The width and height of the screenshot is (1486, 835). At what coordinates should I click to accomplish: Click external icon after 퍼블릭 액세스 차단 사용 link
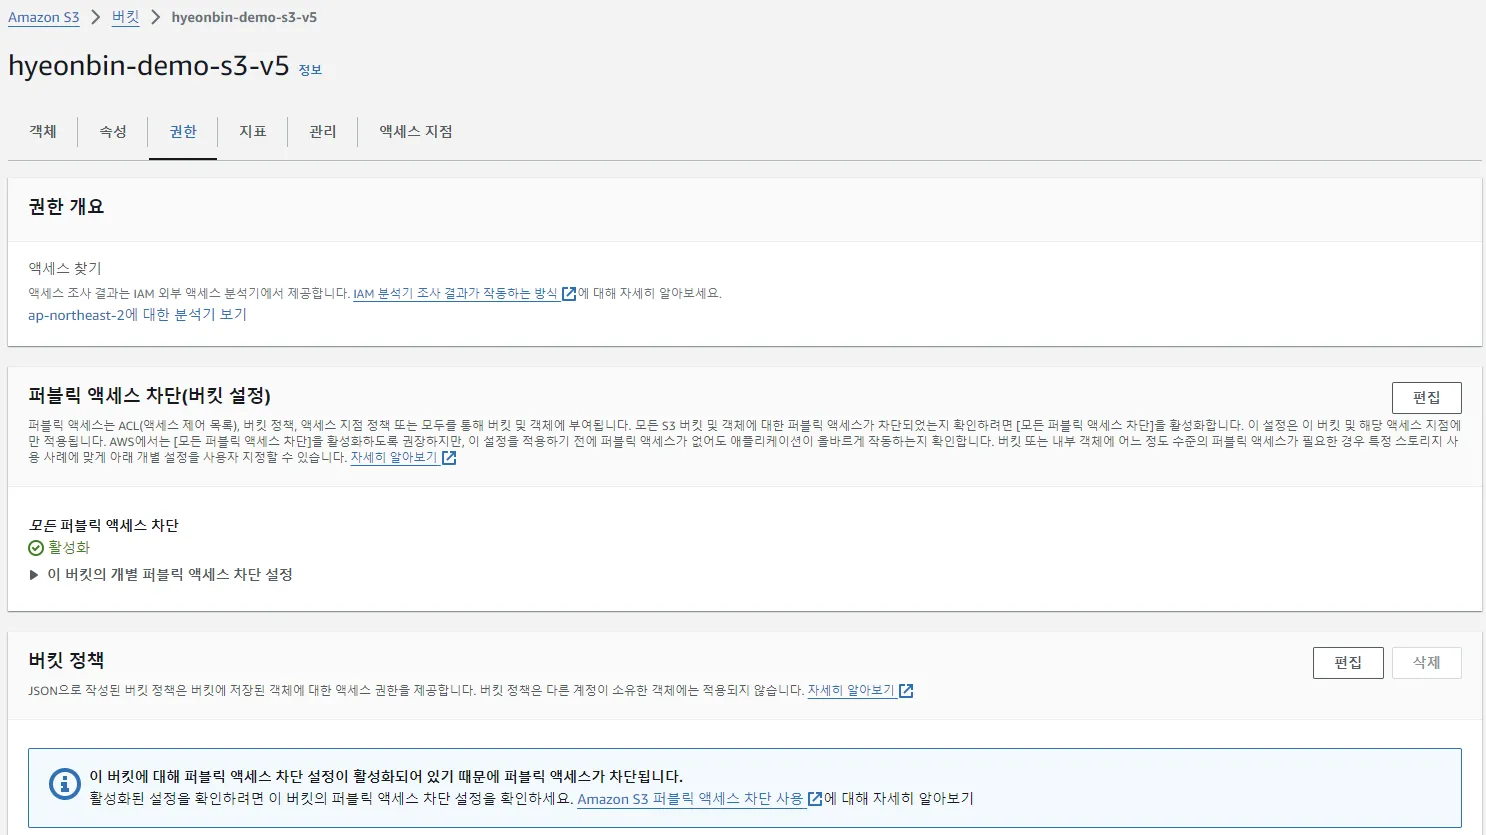(x=815, y=799)
